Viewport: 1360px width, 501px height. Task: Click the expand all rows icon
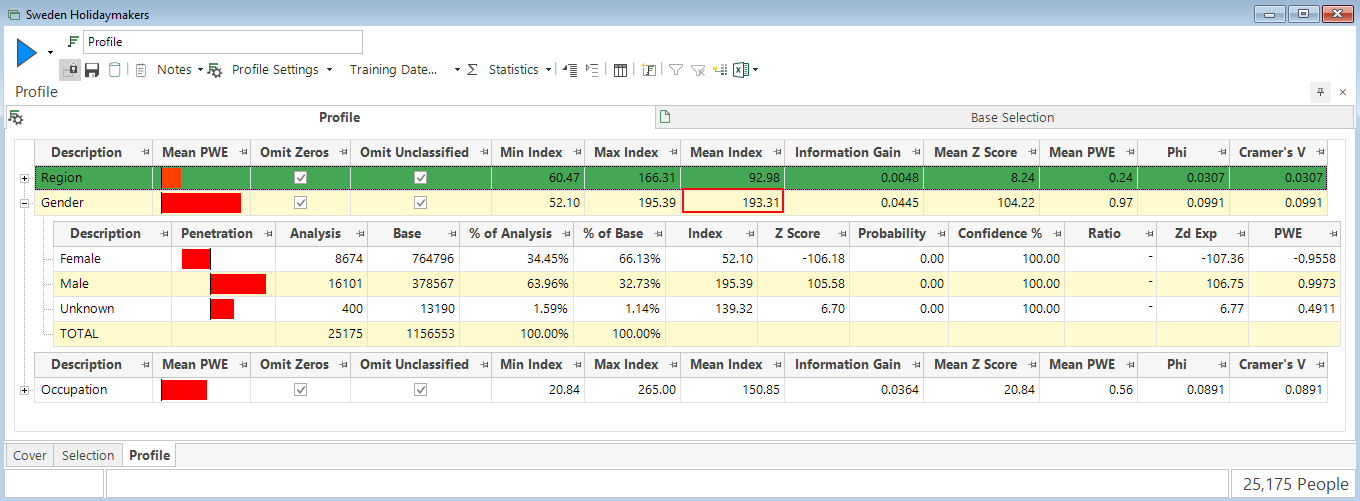(592, 70)
